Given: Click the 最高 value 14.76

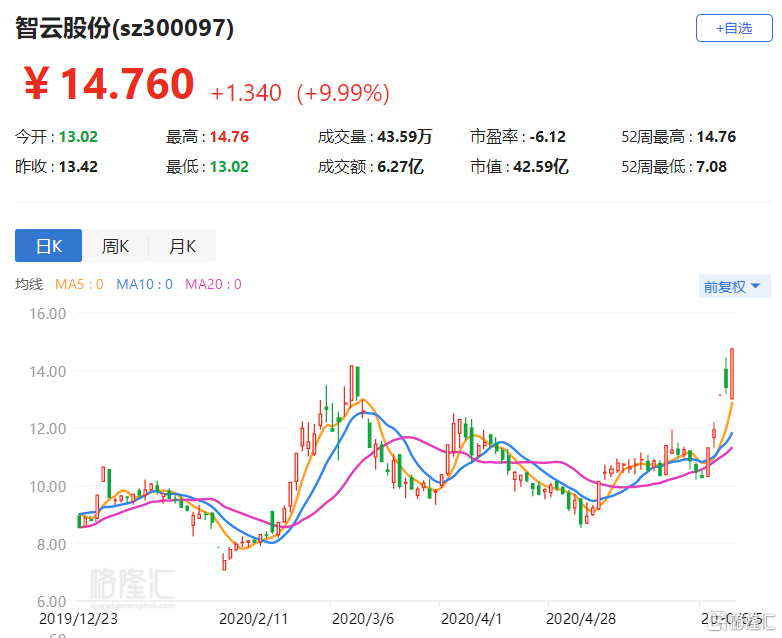Looking at the screenshot, I should (x=229, y=137).
